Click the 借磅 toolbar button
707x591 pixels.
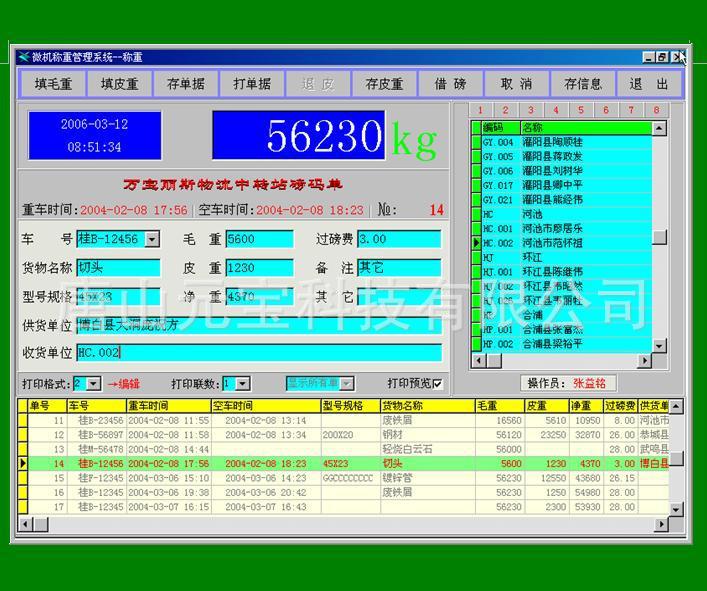point(450,84)
